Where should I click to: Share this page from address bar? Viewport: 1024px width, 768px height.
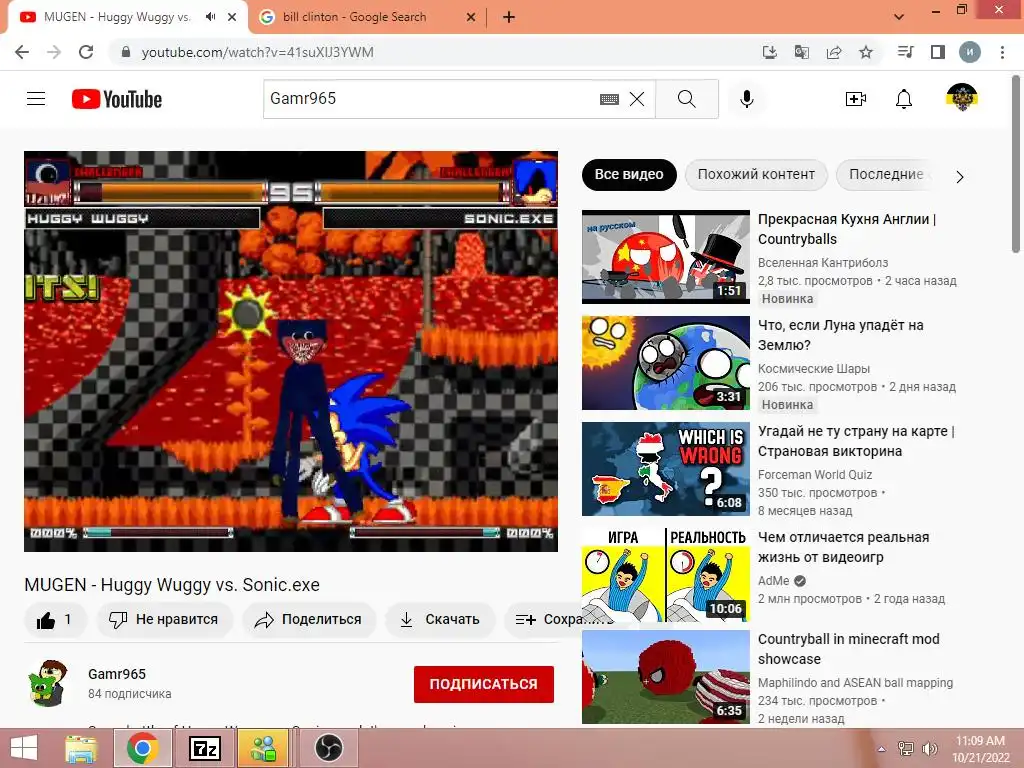tap(834, 52)
